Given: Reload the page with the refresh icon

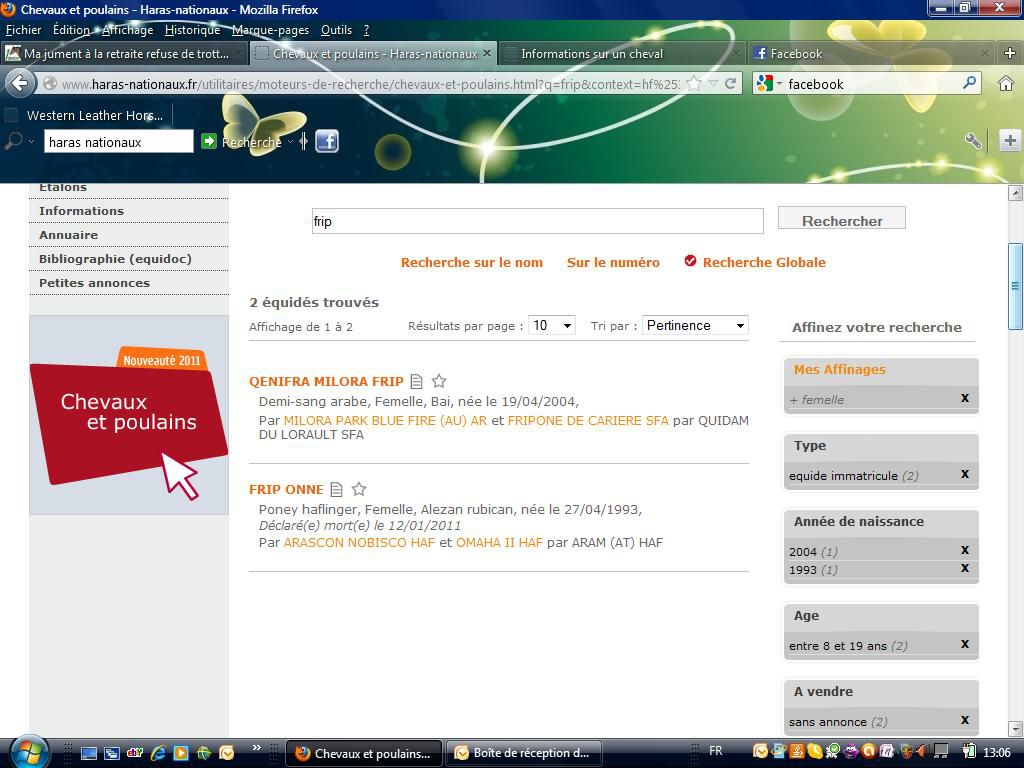Looking at the screenshot, I should [731, 84].
